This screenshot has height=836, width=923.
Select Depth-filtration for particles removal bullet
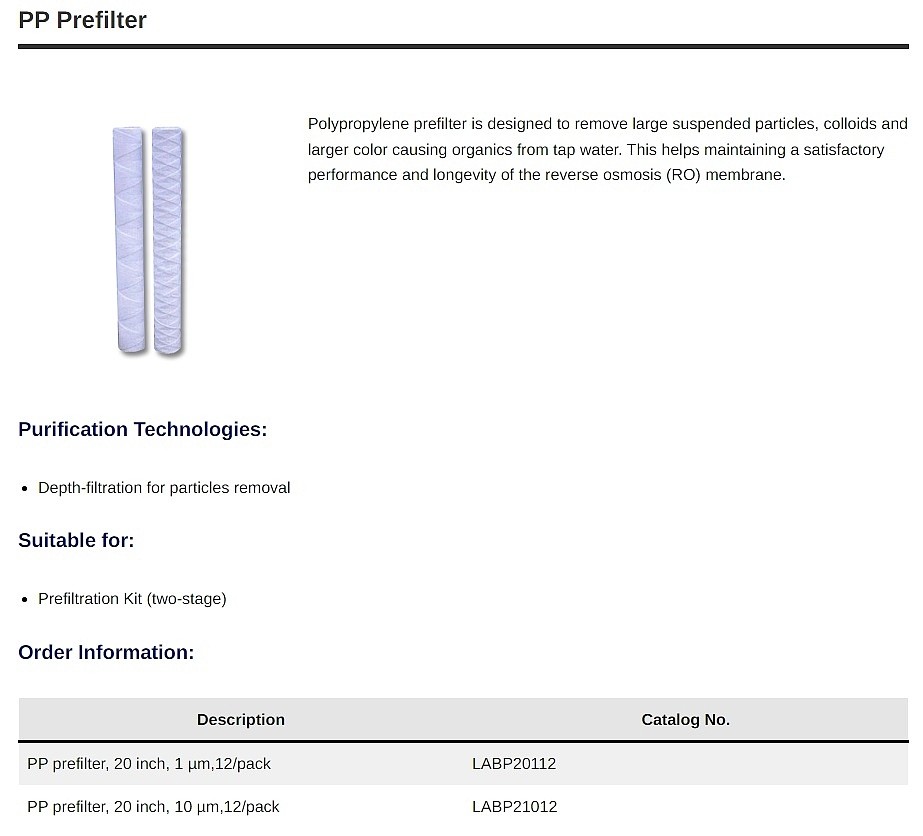click(164, 487)
